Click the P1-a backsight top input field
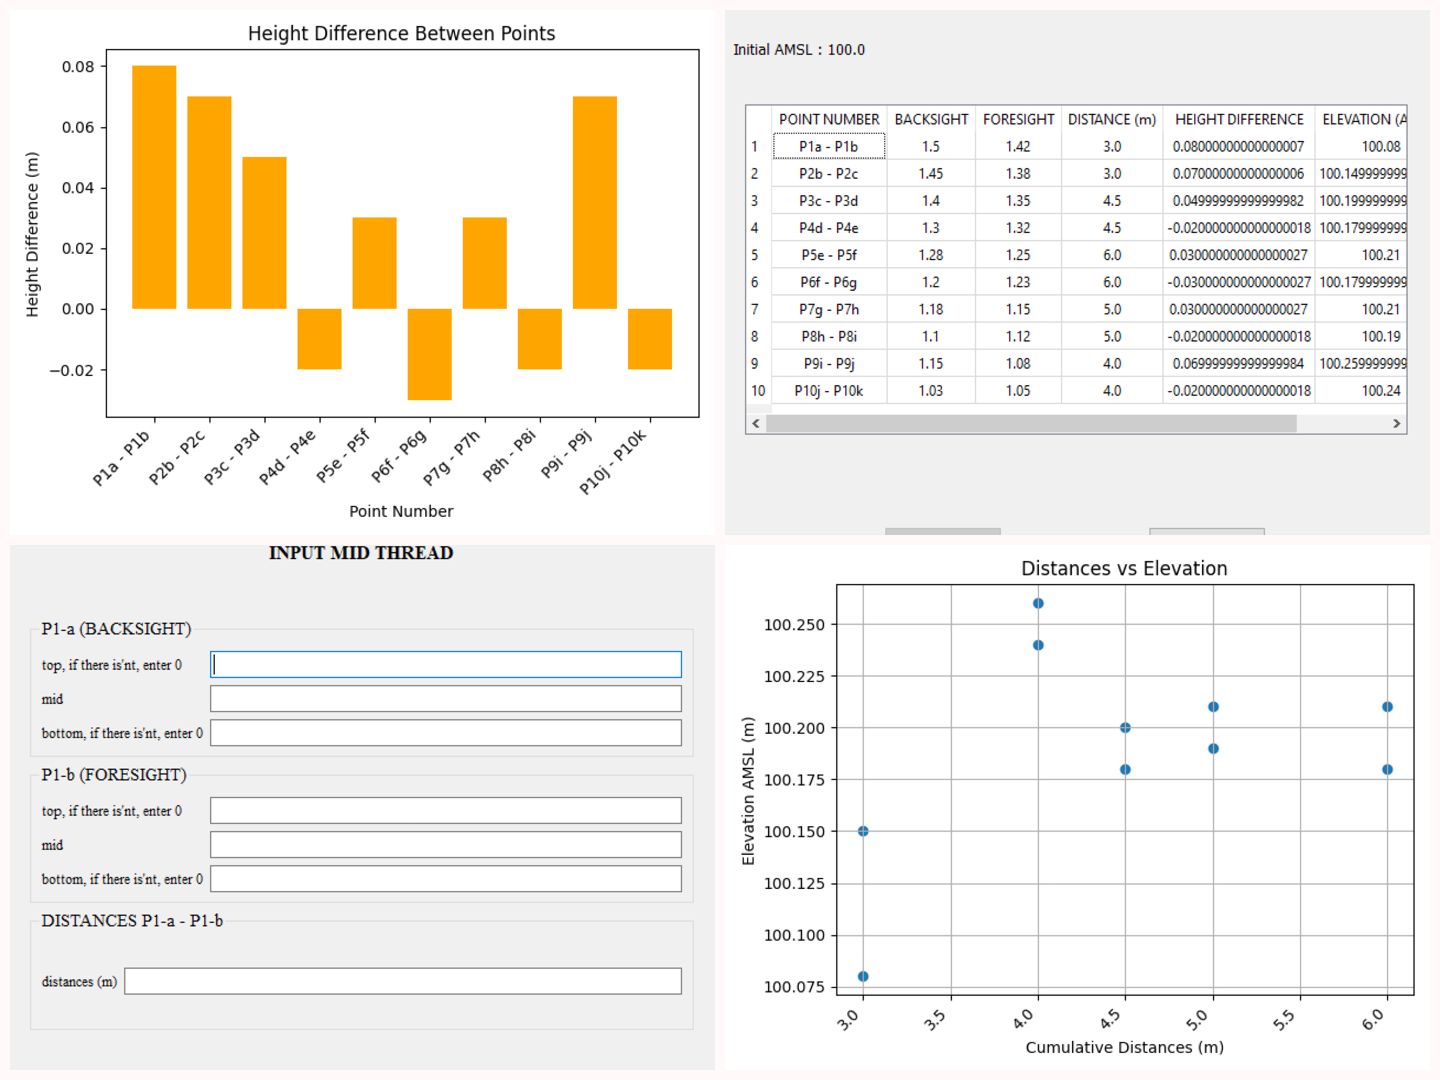This screenshot has height=1080, width=1440. coord(446,665)
